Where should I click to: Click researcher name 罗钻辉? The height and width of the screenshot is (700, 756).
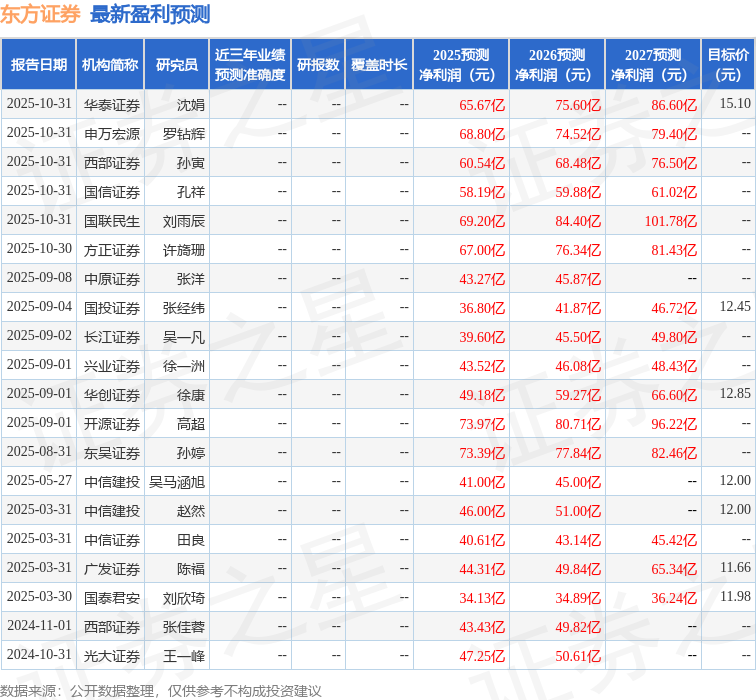[x=184, y=134]
